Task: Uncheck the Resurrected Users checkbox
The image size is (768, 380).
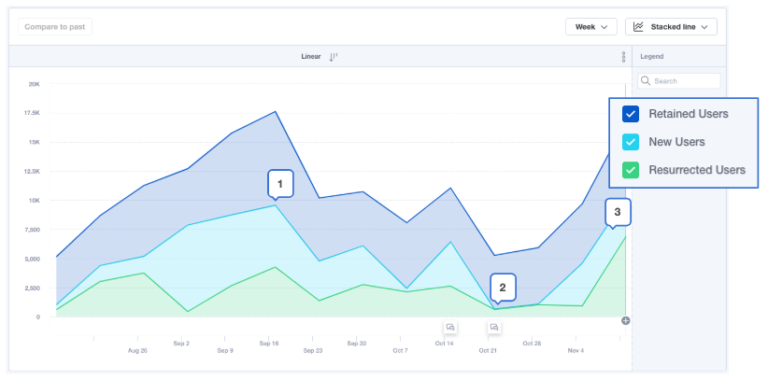Action: pyautogui.click(x=631, y=170)
